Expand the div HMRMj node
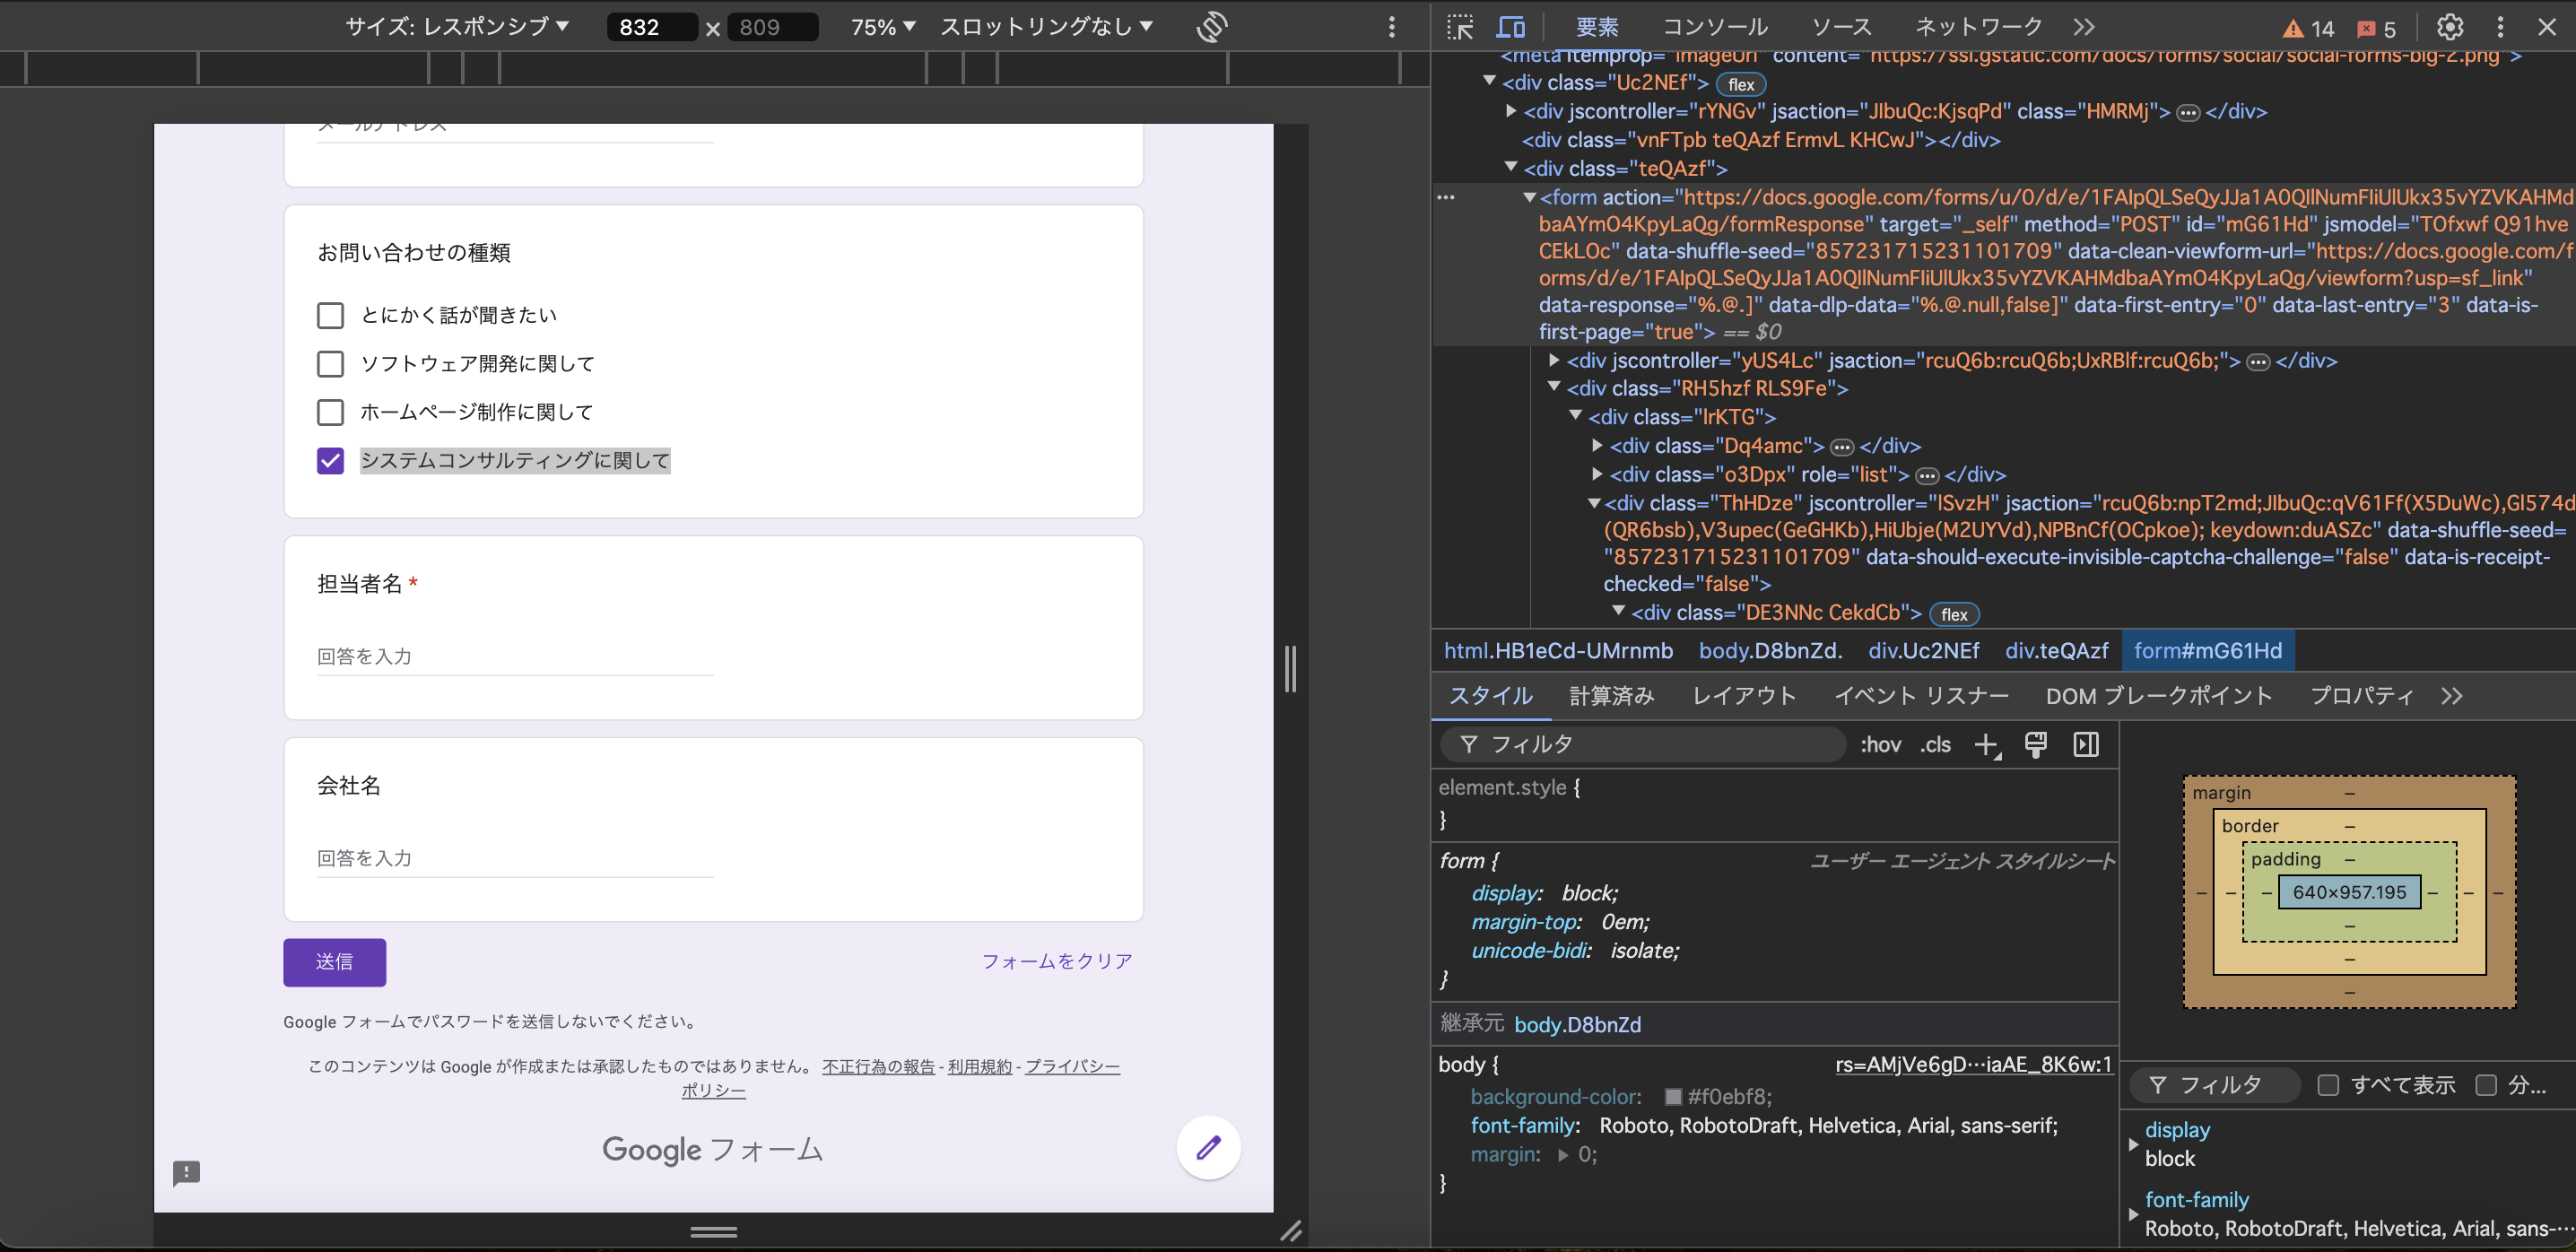The image size is (2576, 1252). coord(1511,111)
